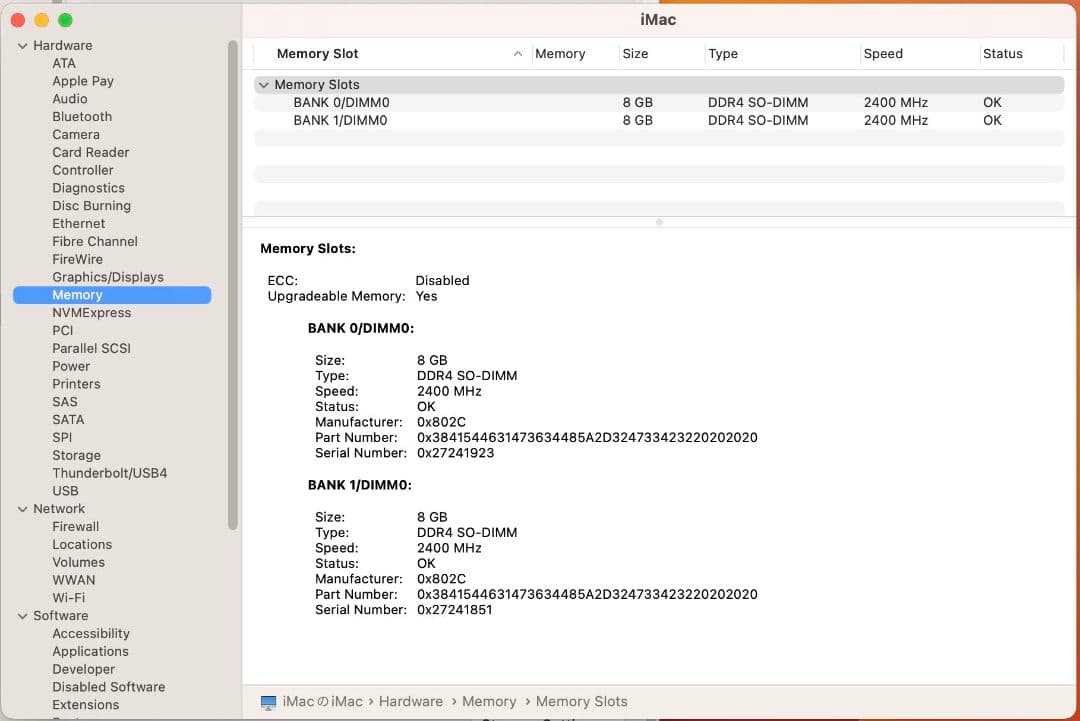1080x721 pixels.
Task: Collapse the Hardware section in the sidebar
Action: coord(22,45)
